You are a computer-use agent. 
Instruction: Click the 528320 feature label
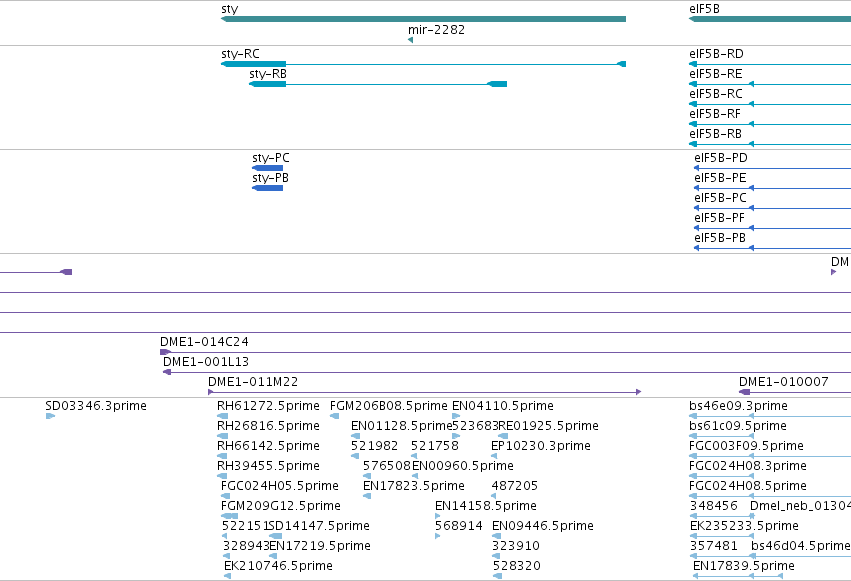tap(517, 566)
